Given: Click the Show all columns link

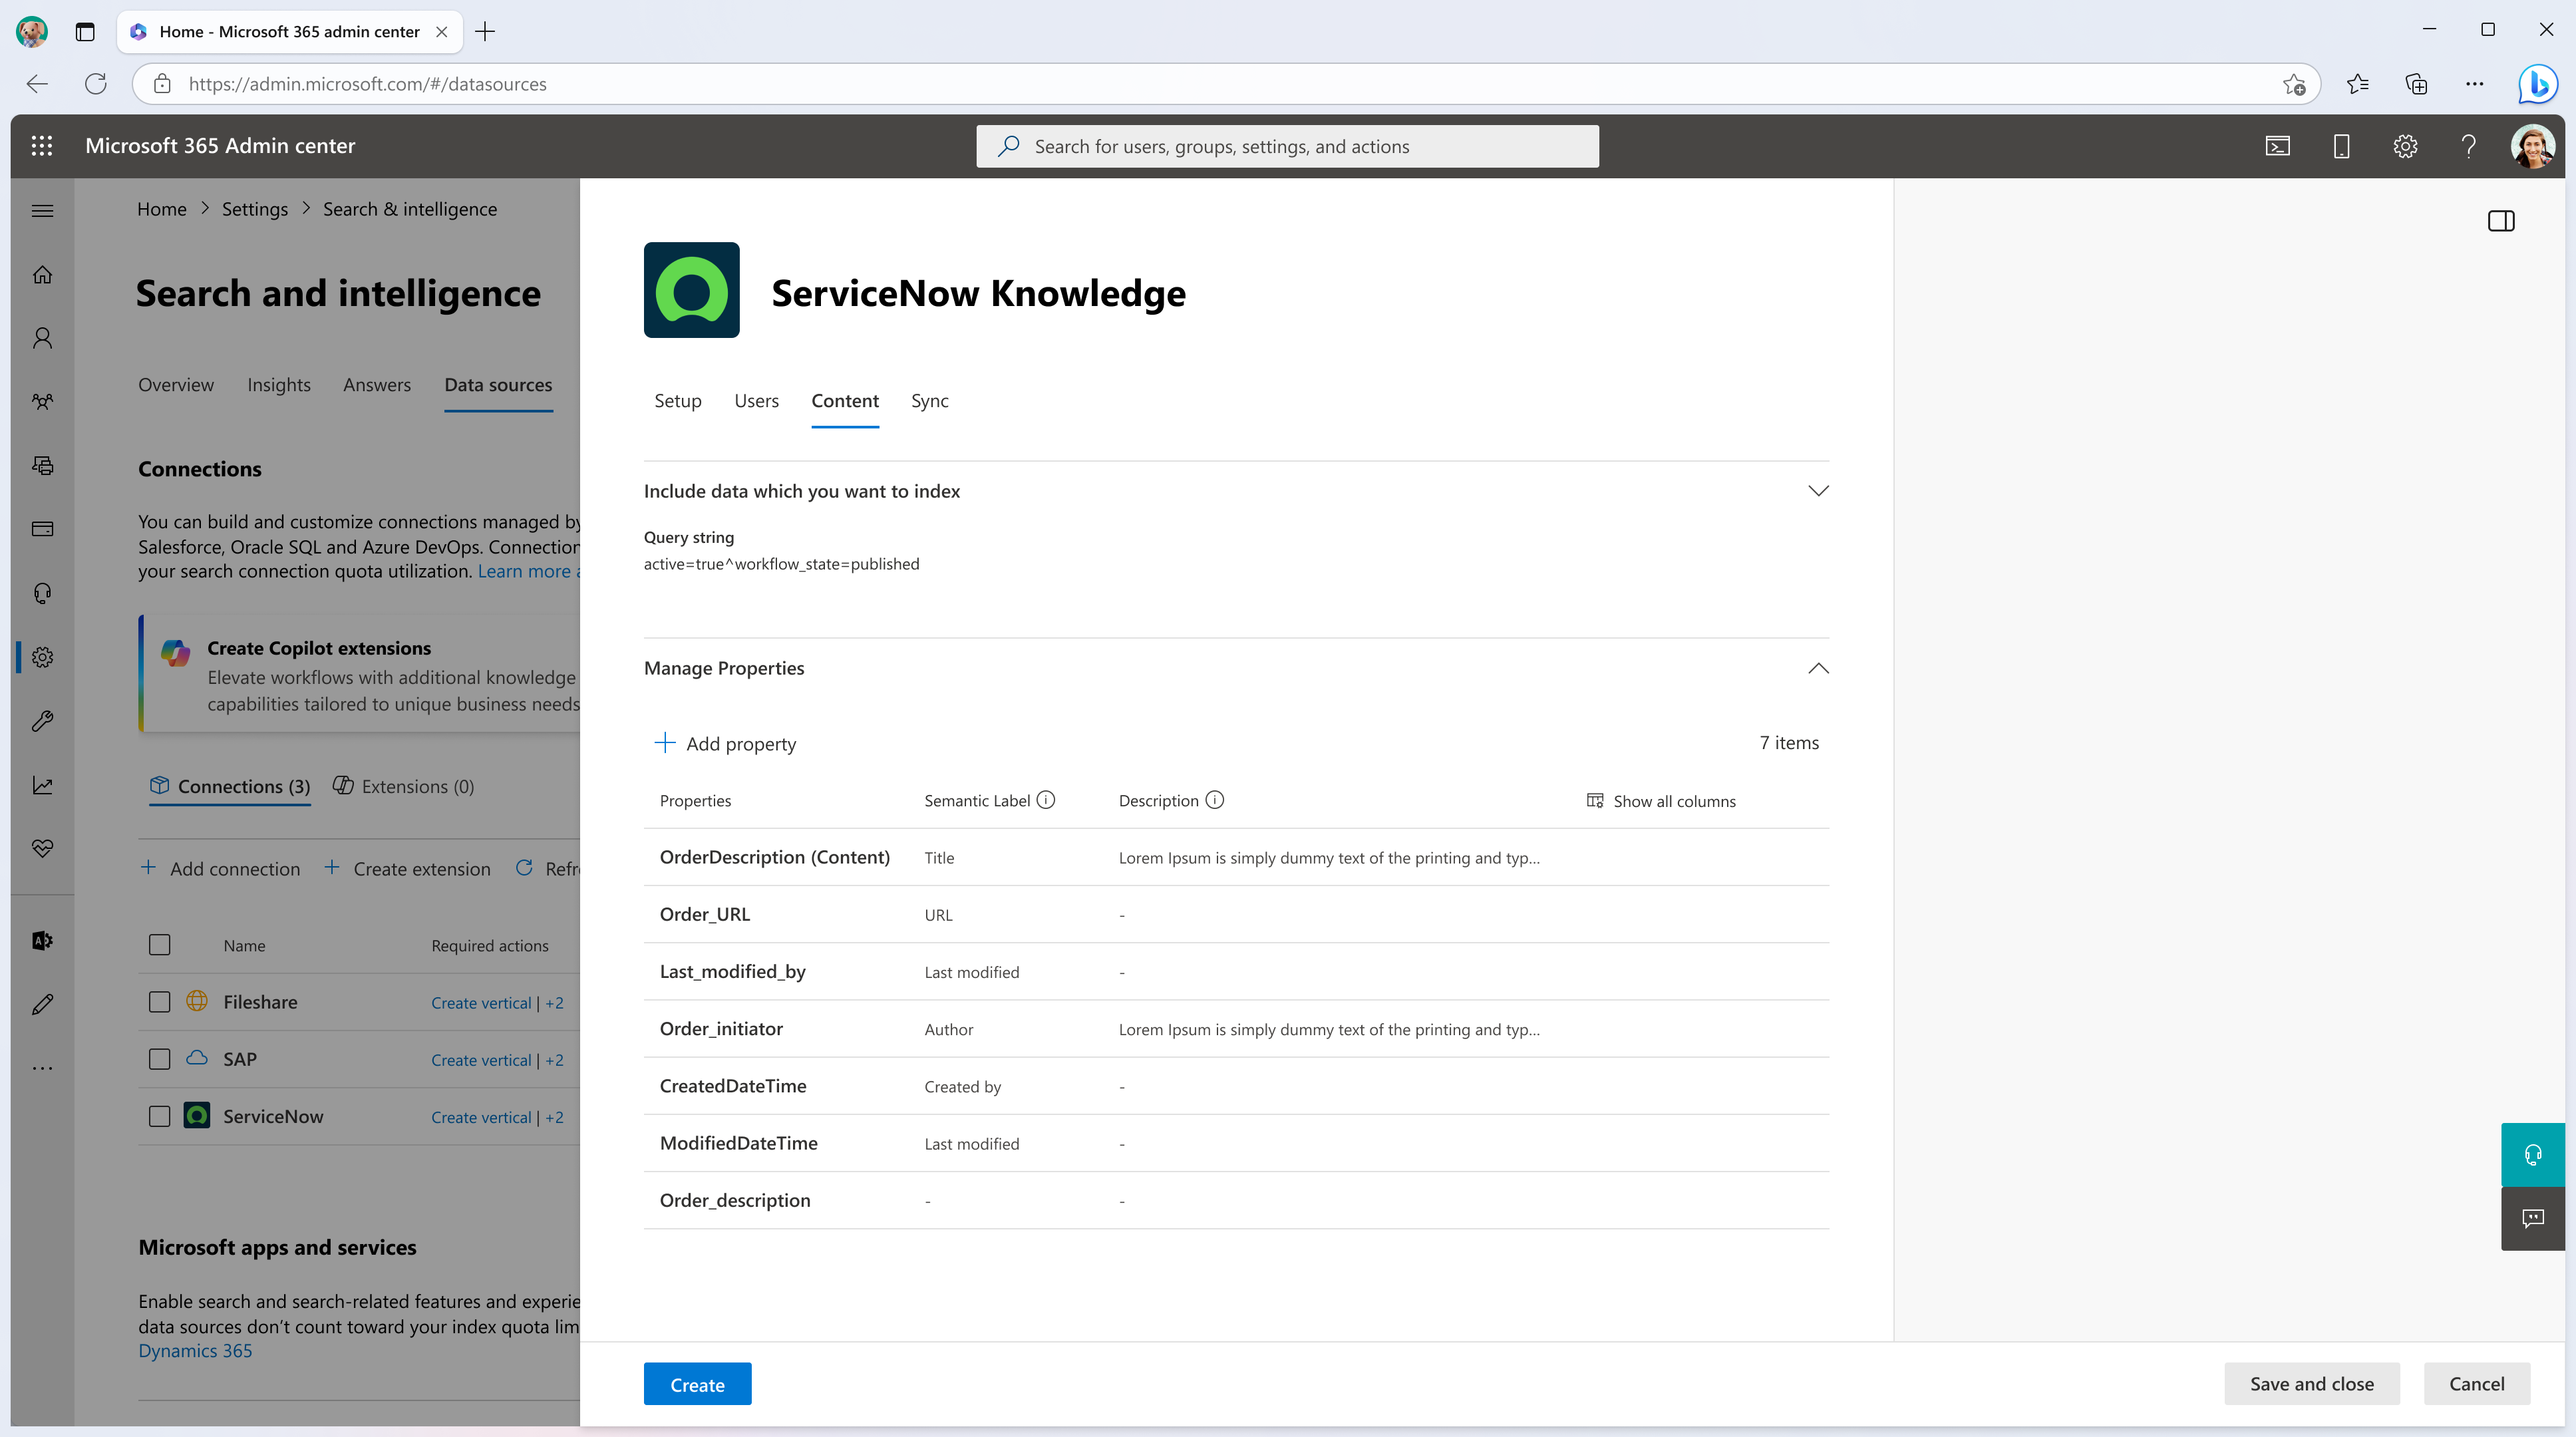Looking at the screenshot, I should point(1659,800).
